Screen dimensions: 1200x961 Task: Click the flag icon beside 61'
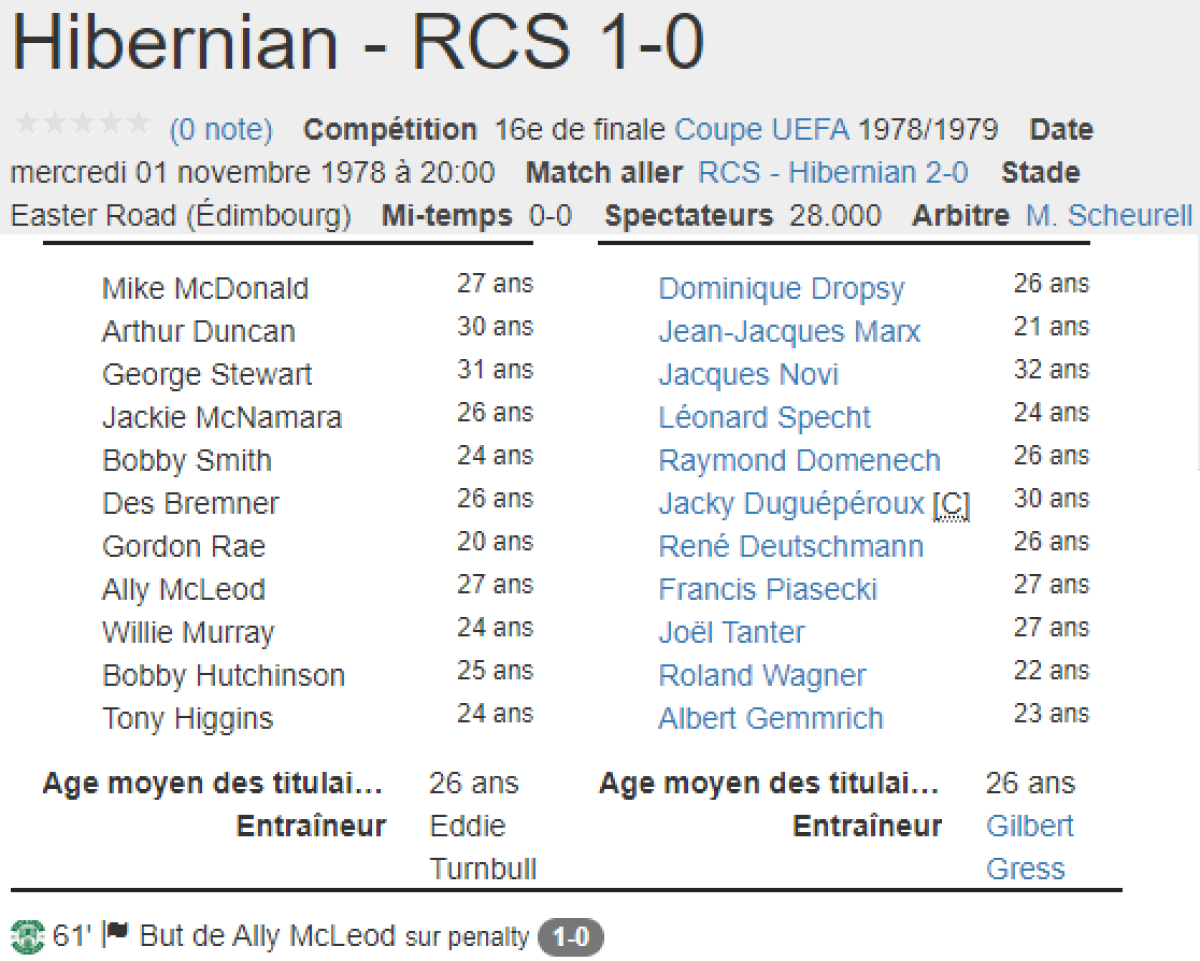click(117, 935)
